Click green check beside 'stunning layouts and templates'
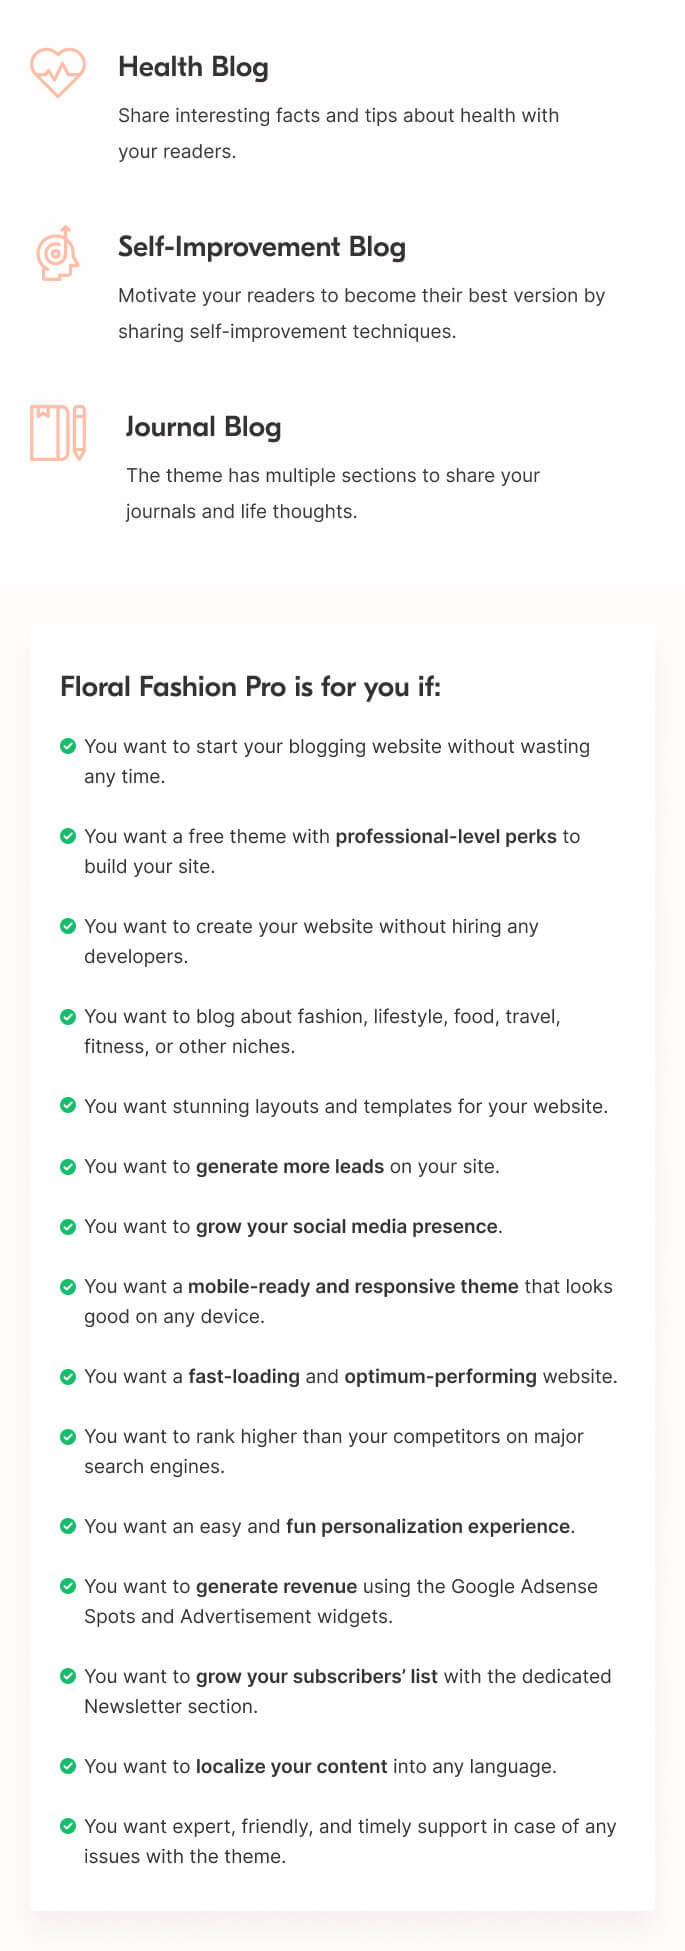Screen dimensions: 685x1951 tap(68, 1106)
